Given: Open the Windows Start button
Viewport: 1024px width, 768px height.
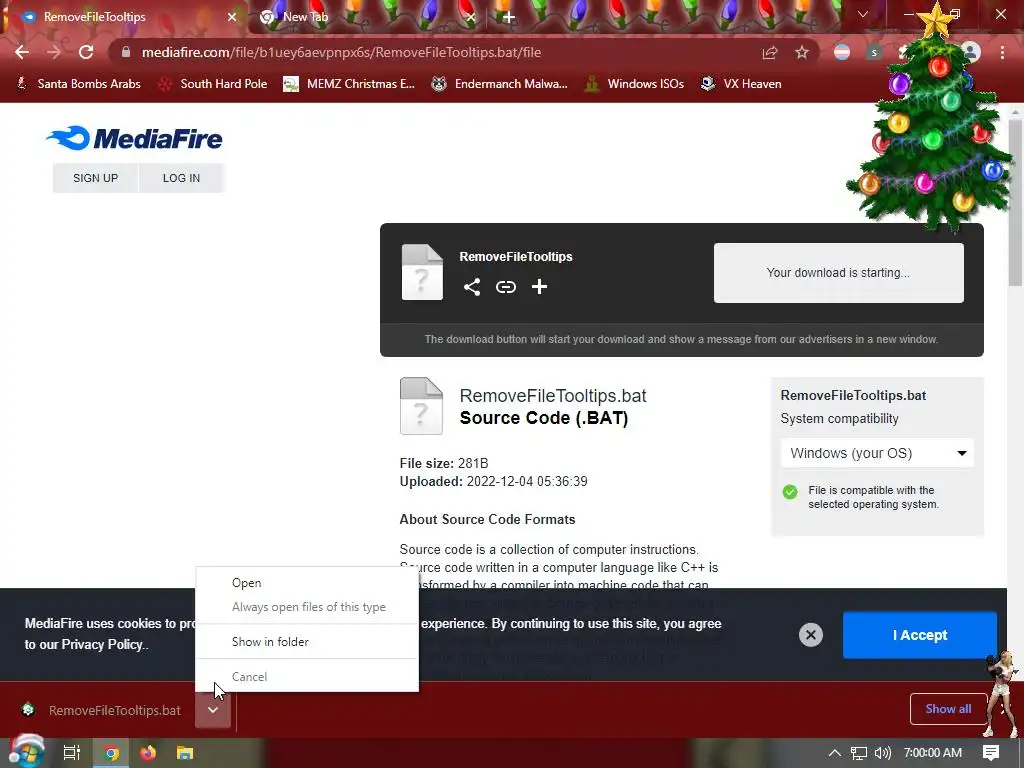Looking at the screenshot, I should click(x=26, y=752).
